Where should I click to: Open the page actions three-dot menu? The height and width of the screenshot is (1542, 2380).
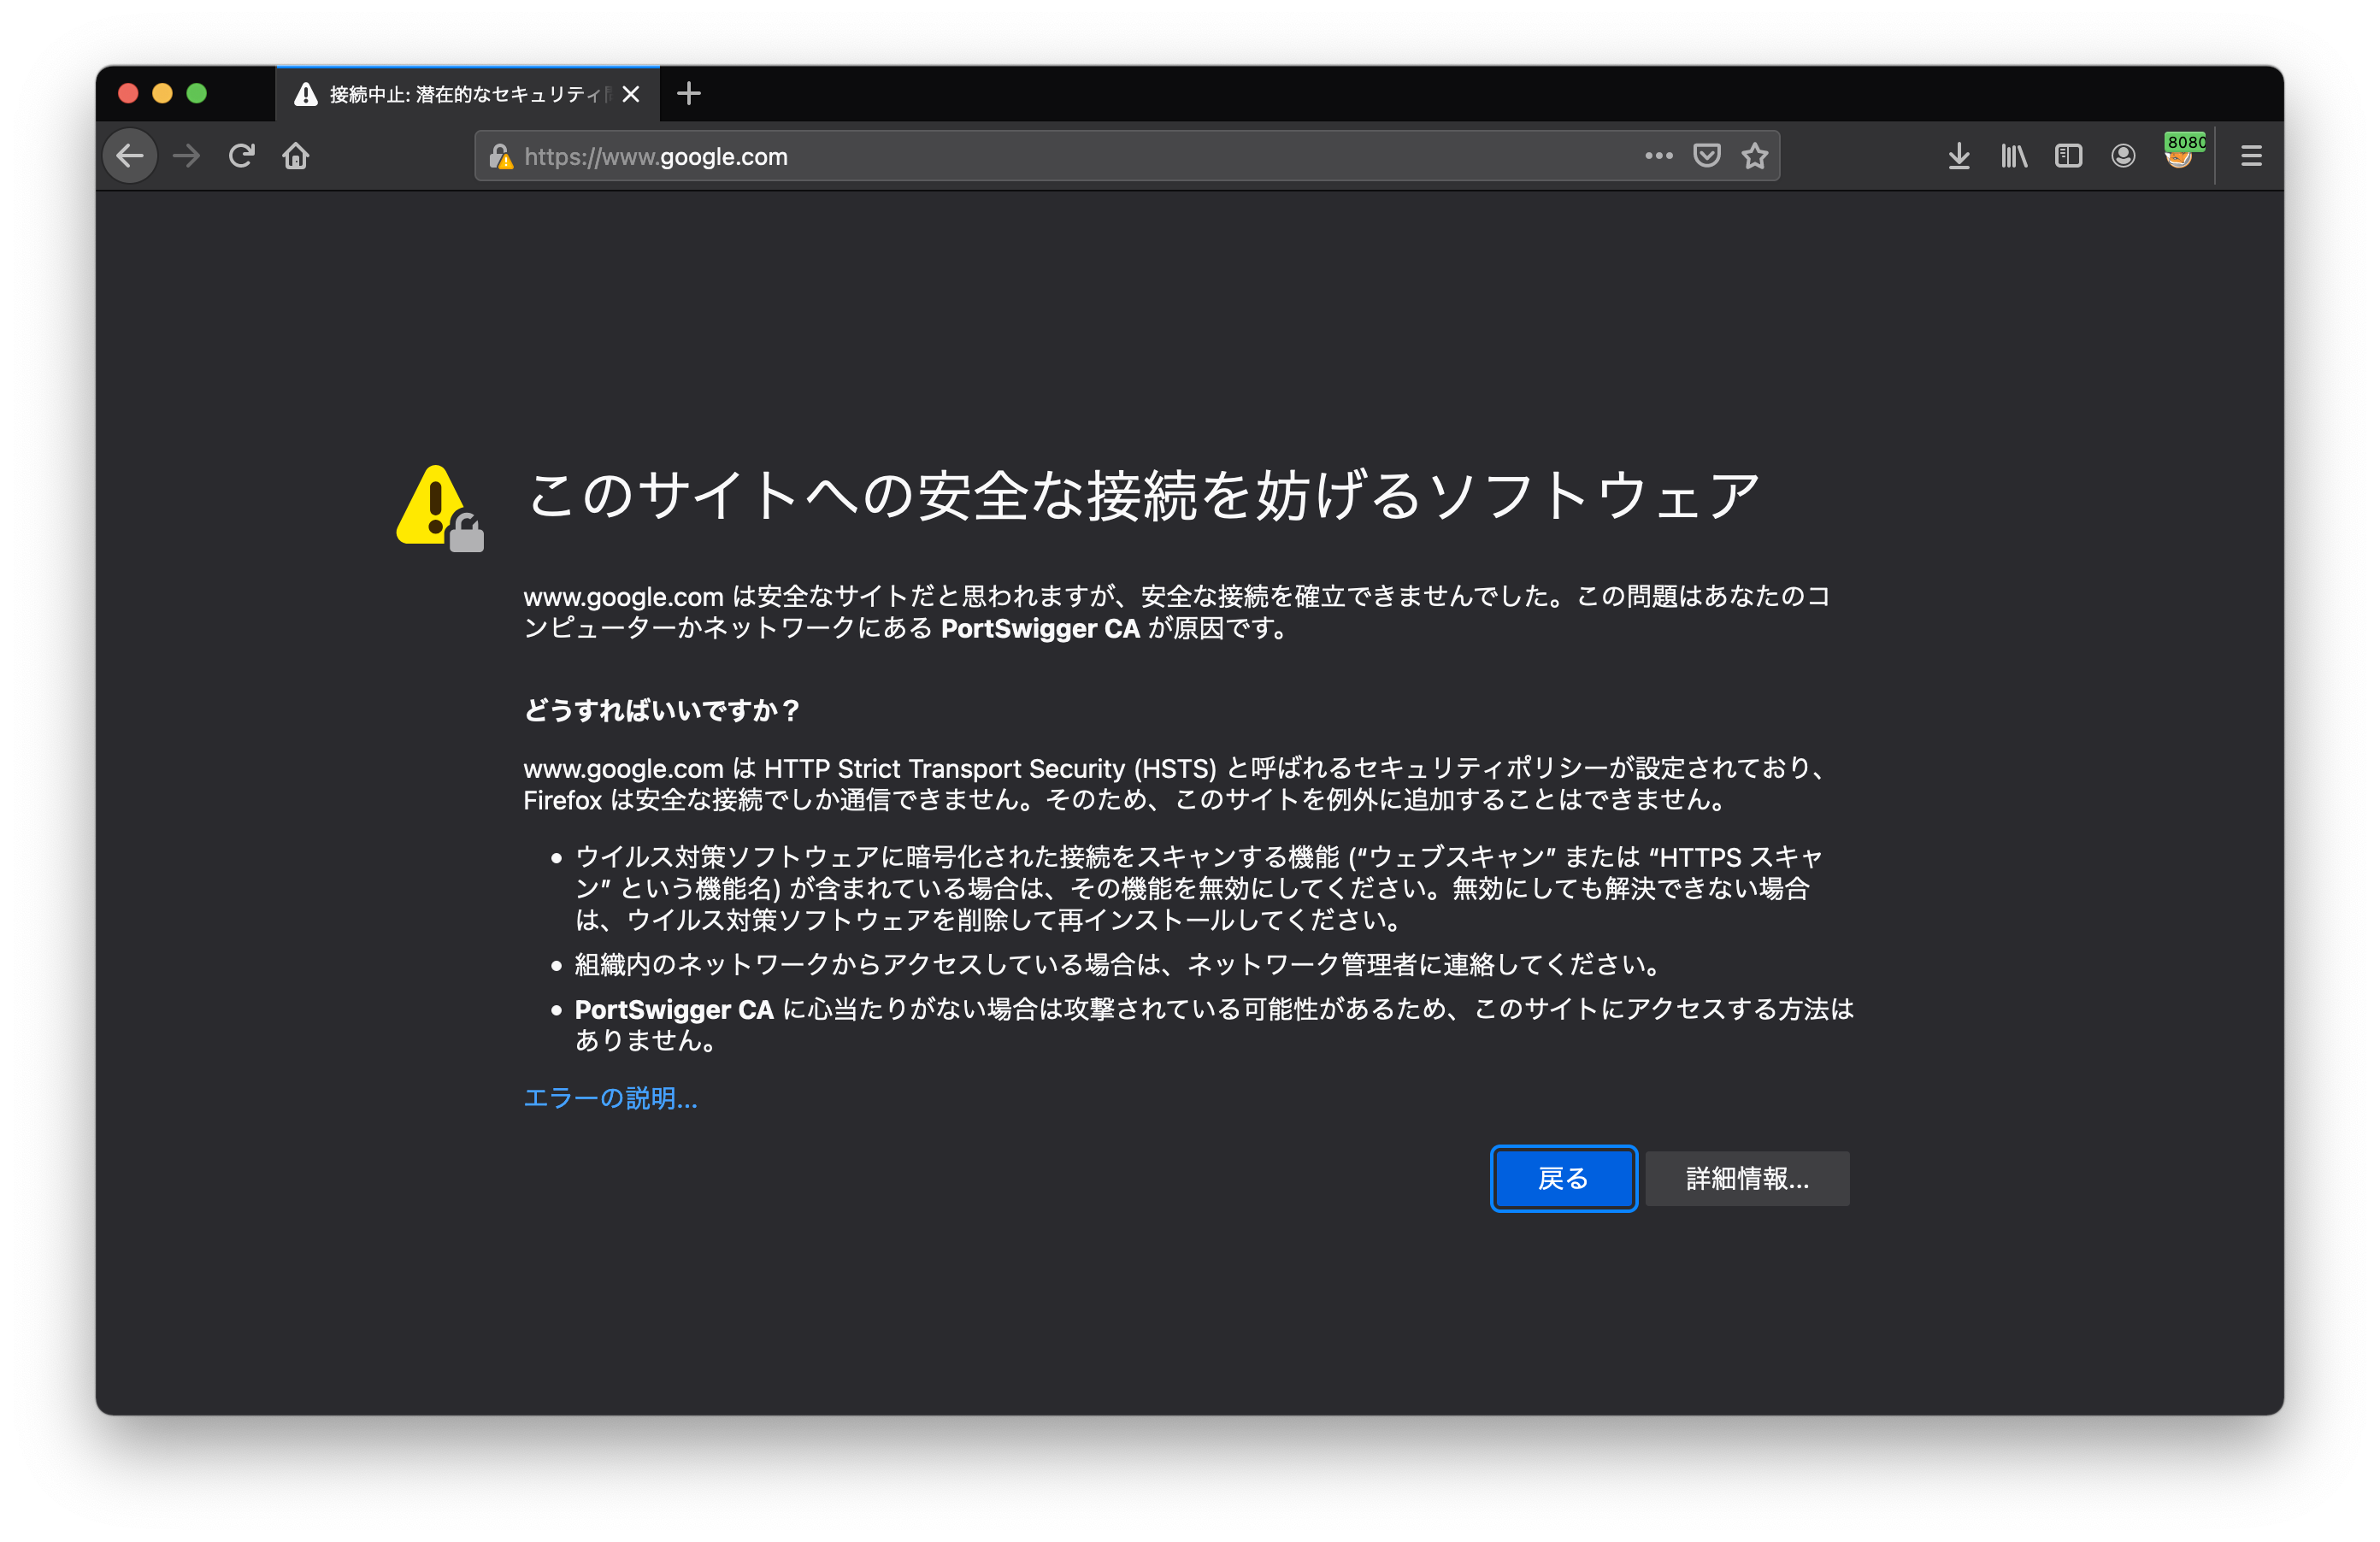pyautogui.click(x=1658, y=156)
